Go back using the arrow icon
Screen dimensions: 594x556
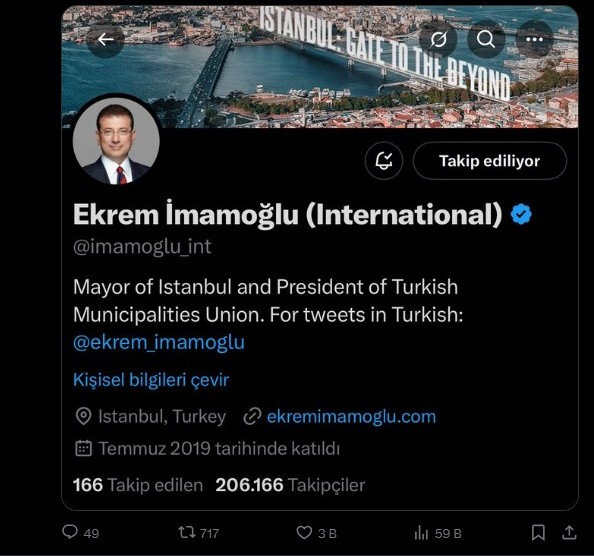tap(105, 39)
